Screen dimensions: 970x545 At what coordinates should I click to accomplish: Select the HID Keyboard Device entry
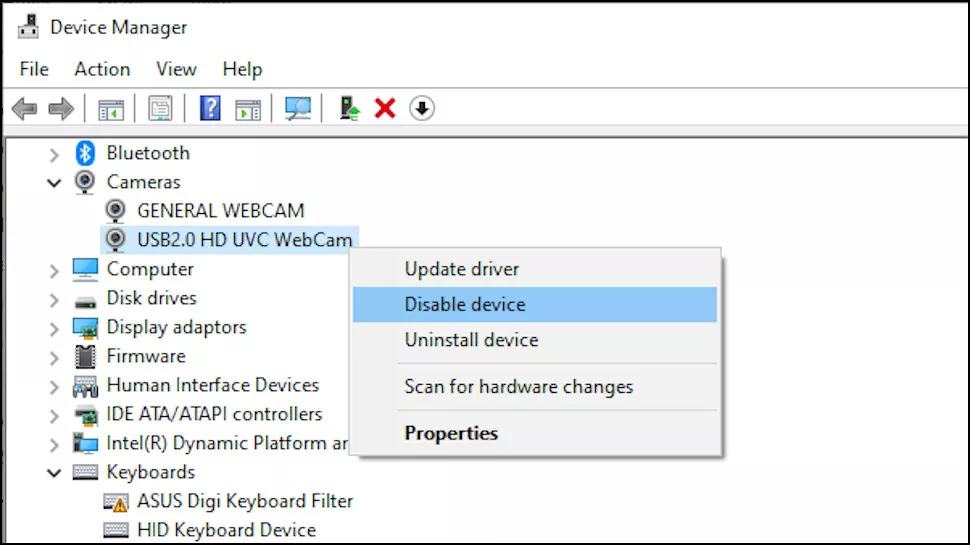point(226,530)
